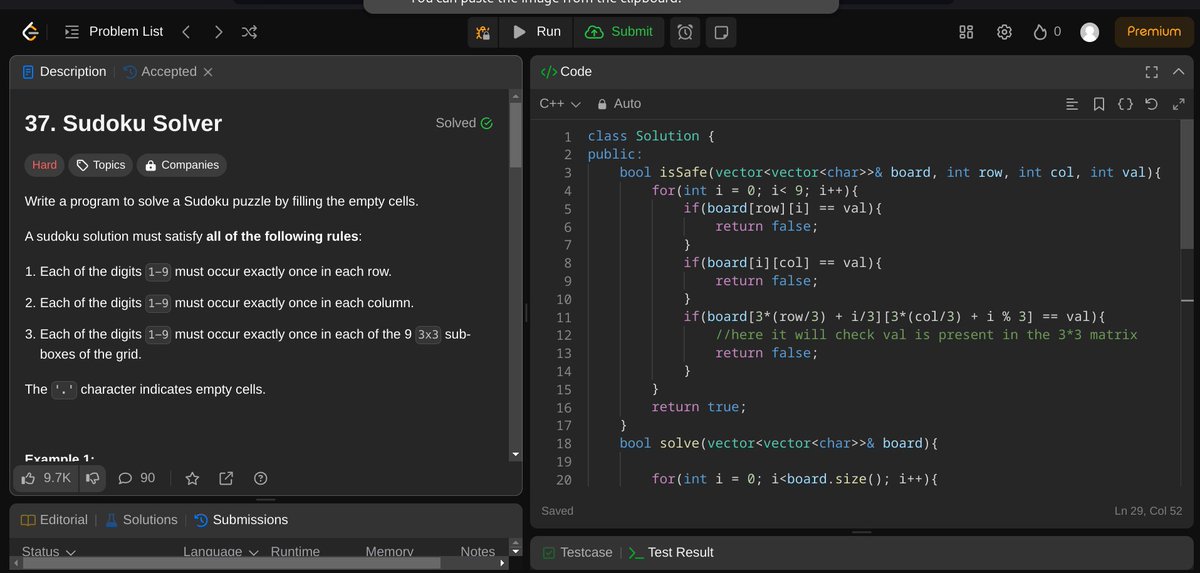Like the problem thumbs up 9.7K
This screenshot has height=573, width=1200.
pyautogui.click(x=46, y=478)
